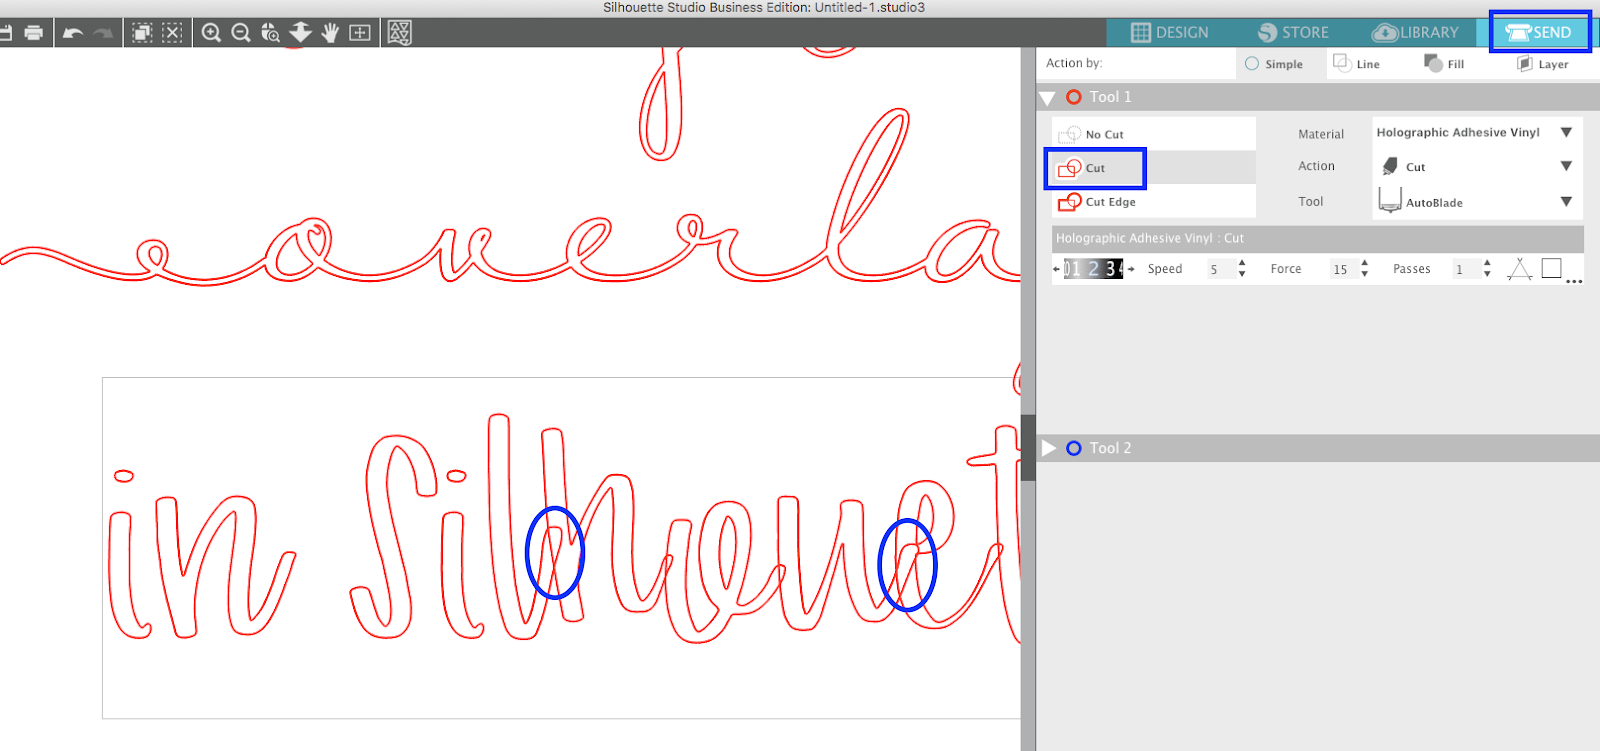
Task: Zoom out with the minus magnifier
Action: tap(241, 32)
